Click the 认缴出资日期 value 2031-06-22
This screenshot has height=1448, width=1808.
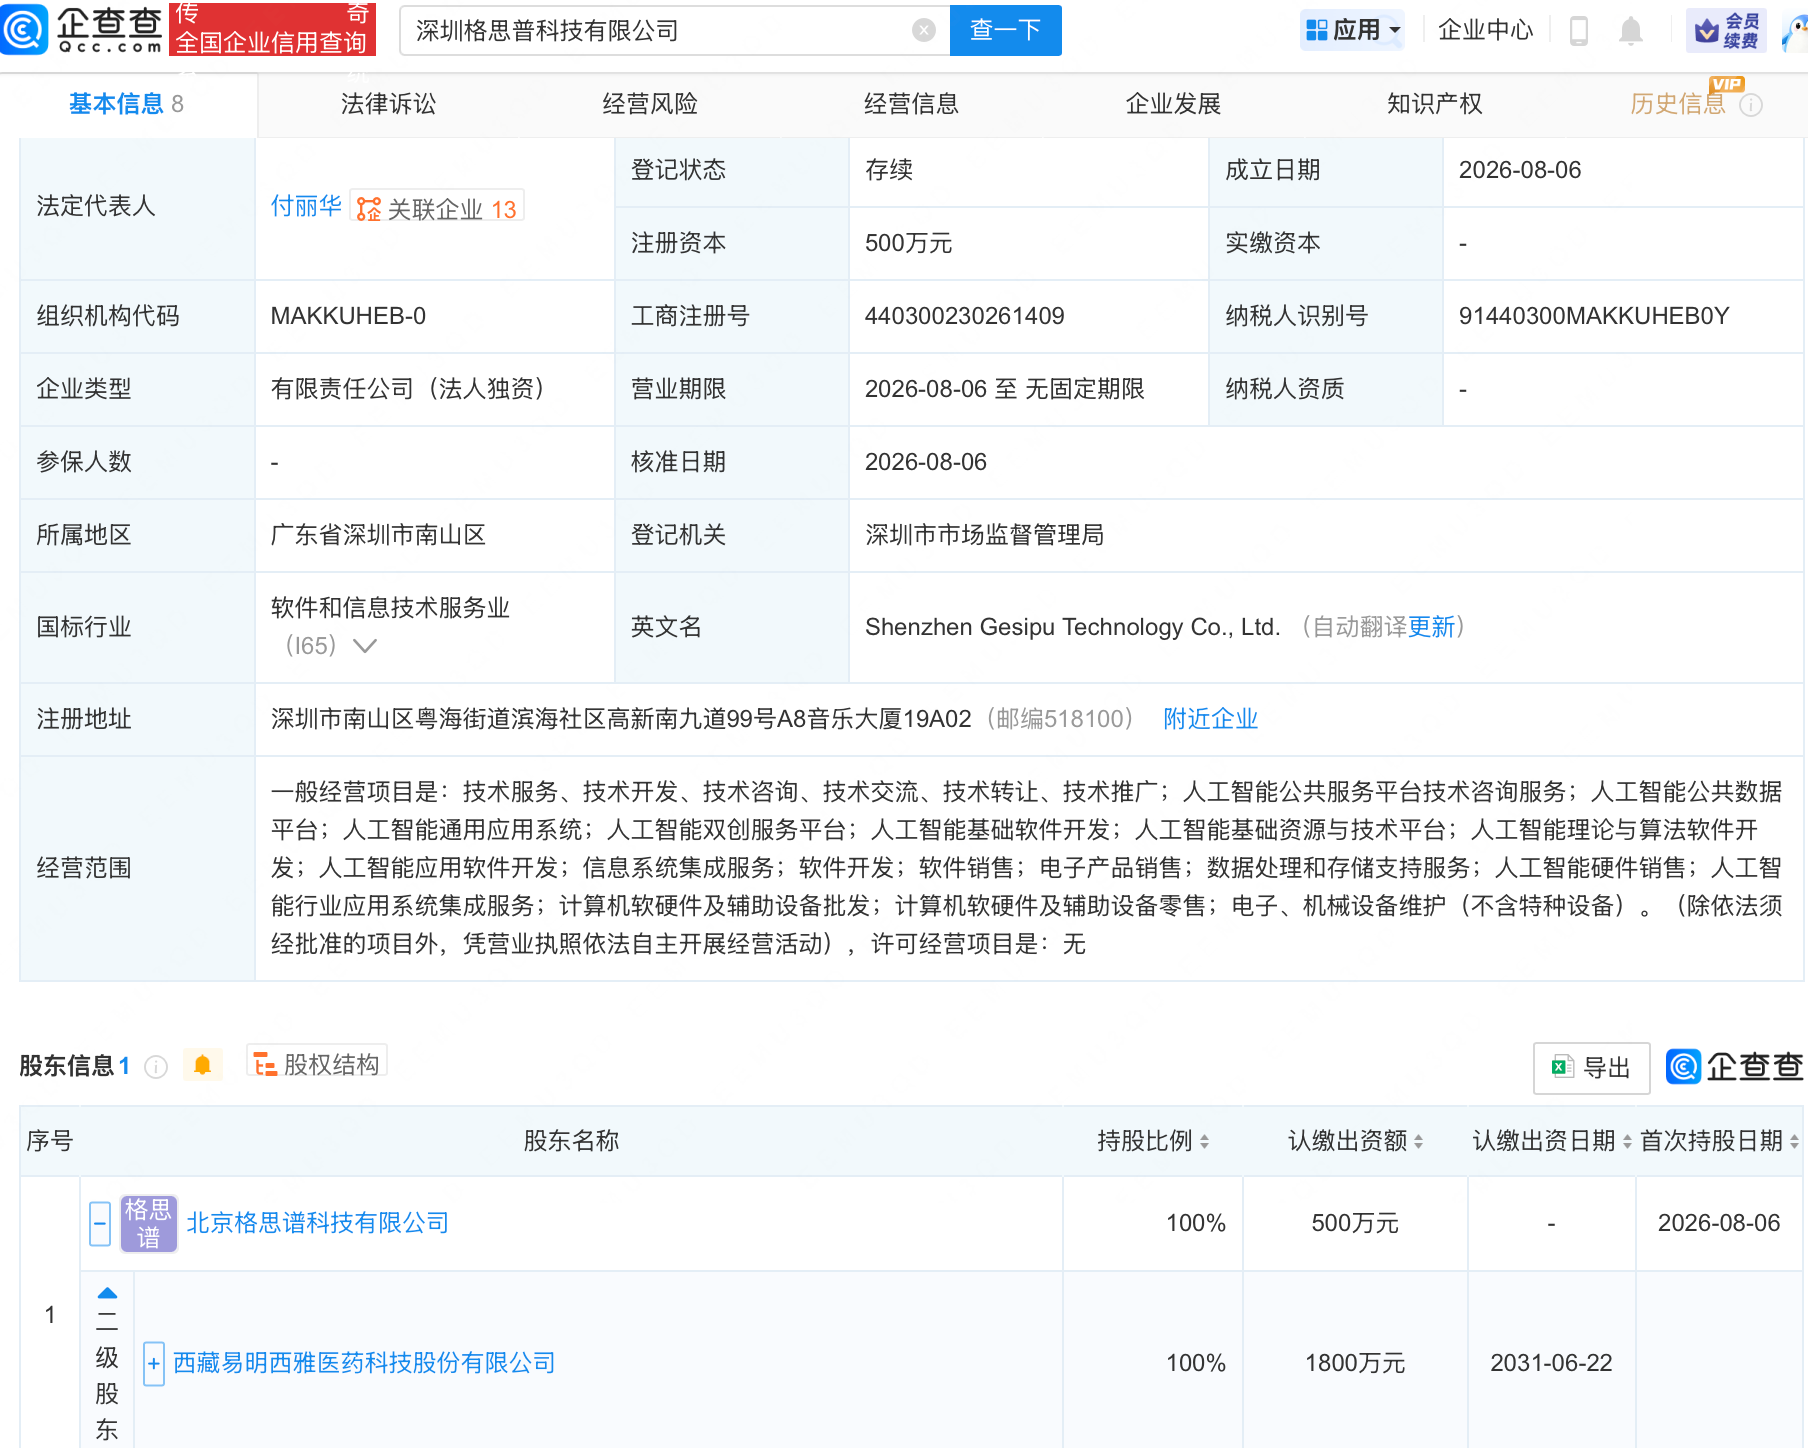pyautogui.click(x=1551, y=1363)
